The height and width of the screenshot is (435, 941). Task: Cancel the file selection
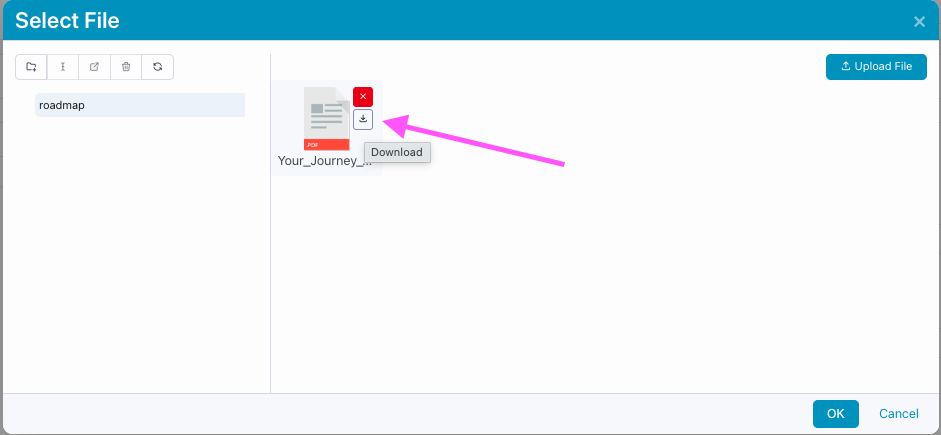(898, 414)
